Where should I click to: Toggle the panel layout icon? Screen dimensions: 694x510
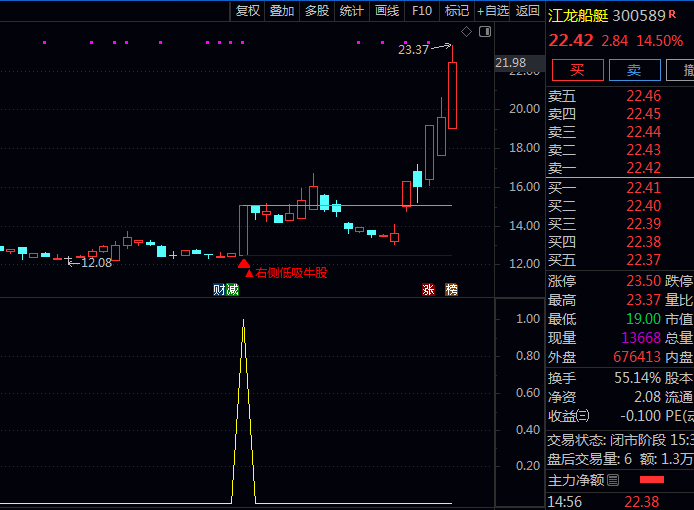pos(485,31)
